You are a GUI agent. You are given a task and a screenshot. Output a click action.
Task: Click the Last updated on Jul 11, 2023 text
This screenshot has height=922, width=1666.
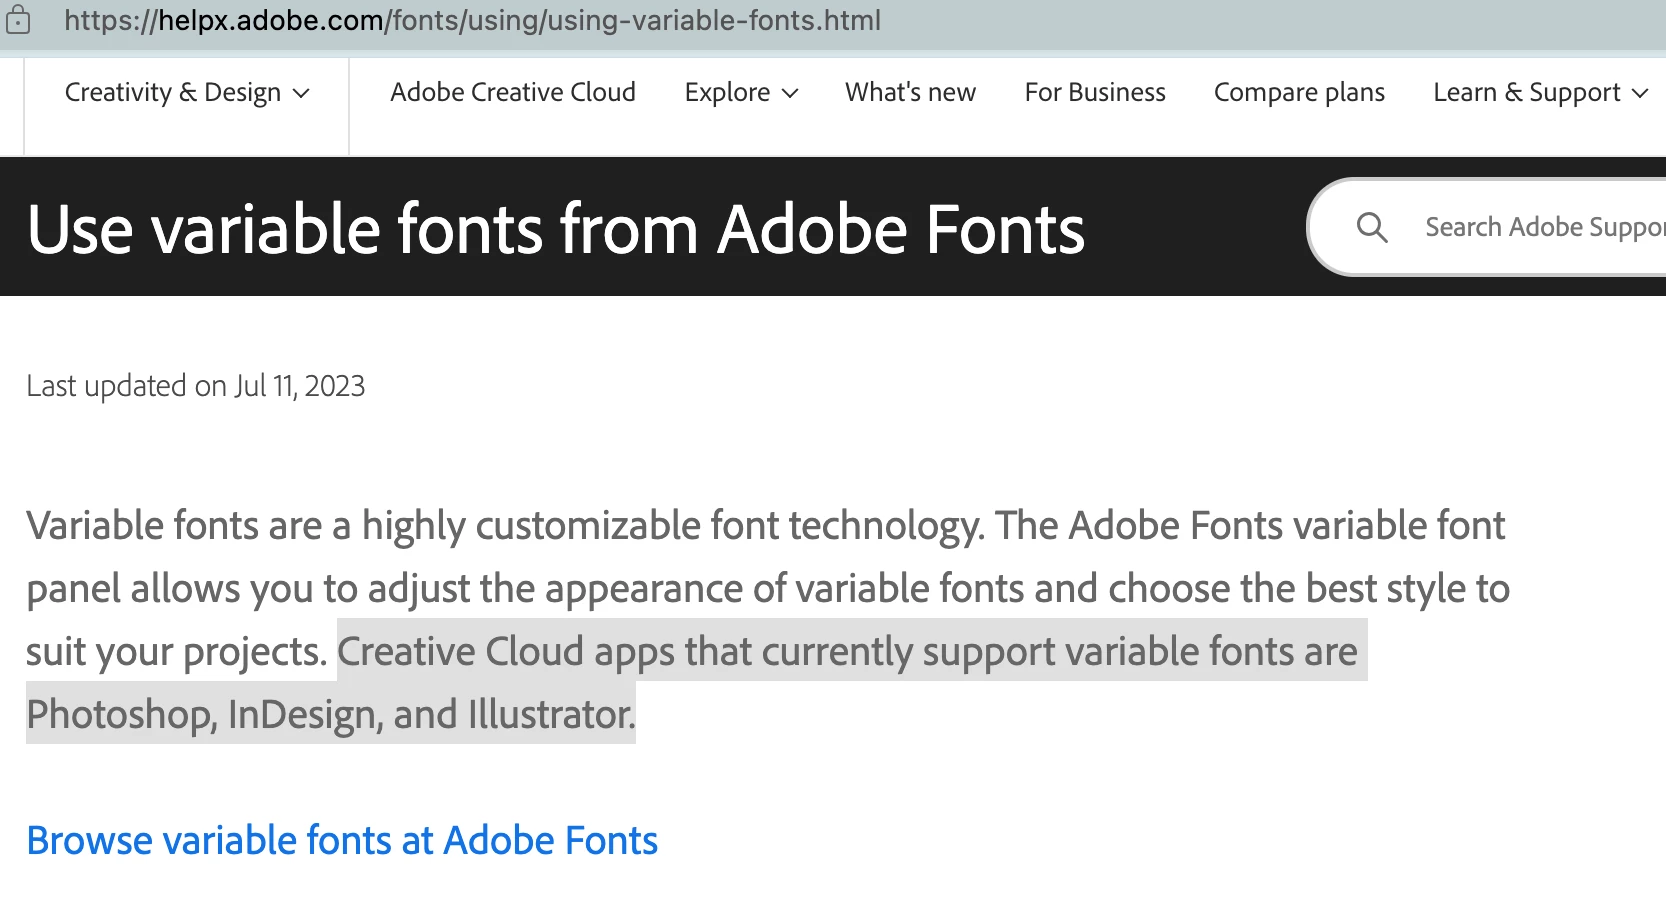click(196, 386)
